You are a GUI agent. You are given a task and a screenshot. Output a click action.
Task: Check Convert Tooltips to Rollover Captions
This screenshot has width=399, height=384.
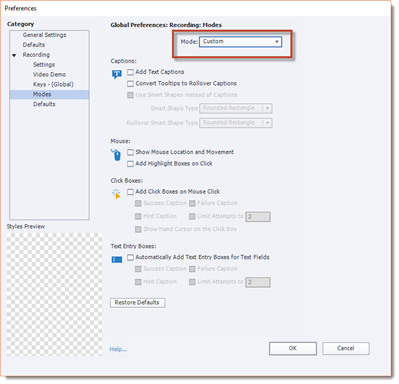(130, 83)
